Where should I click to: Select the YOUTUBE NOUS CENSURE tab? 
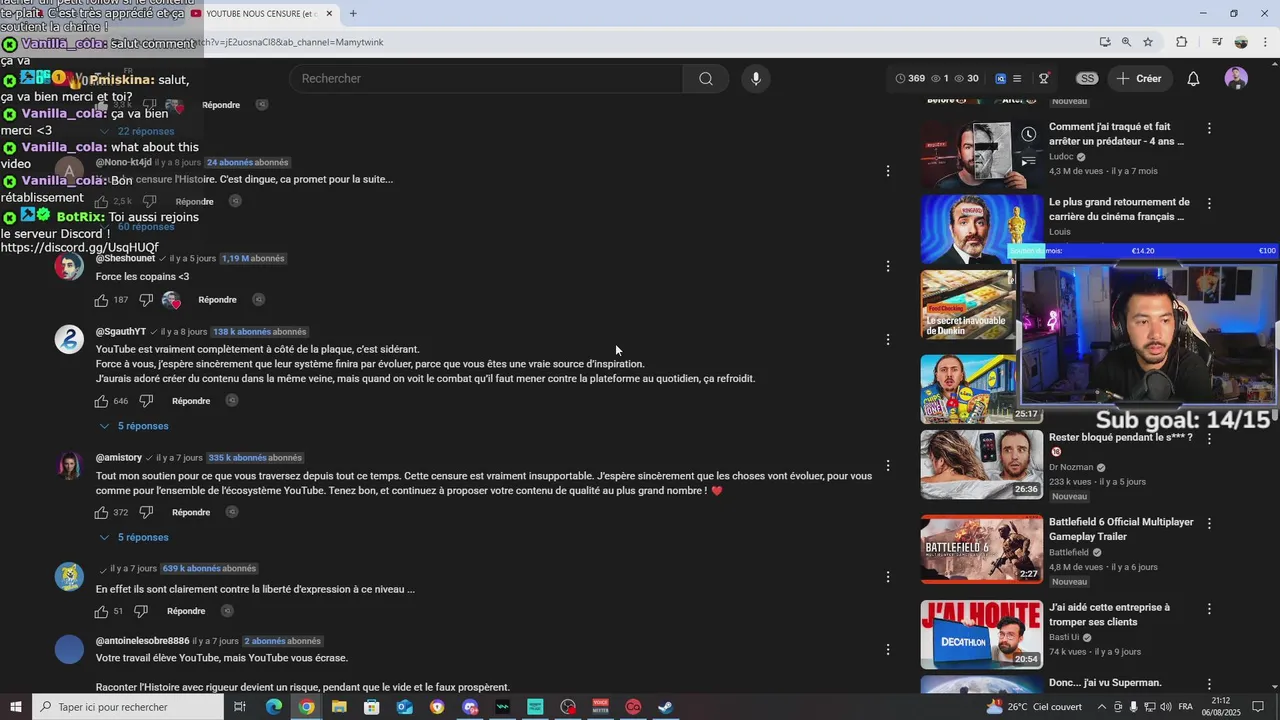(262, 13)
